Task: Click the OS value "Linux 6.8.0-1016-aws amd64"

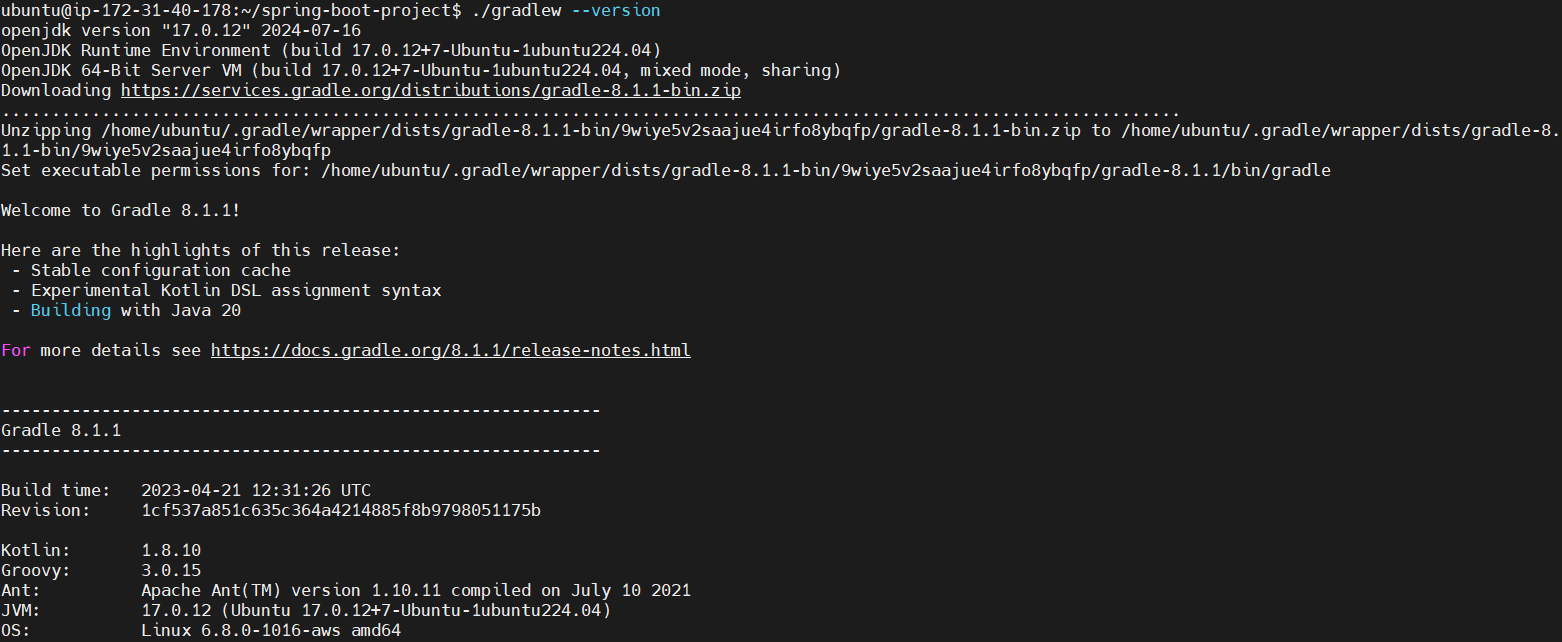Action: click(x=270, y=630)
